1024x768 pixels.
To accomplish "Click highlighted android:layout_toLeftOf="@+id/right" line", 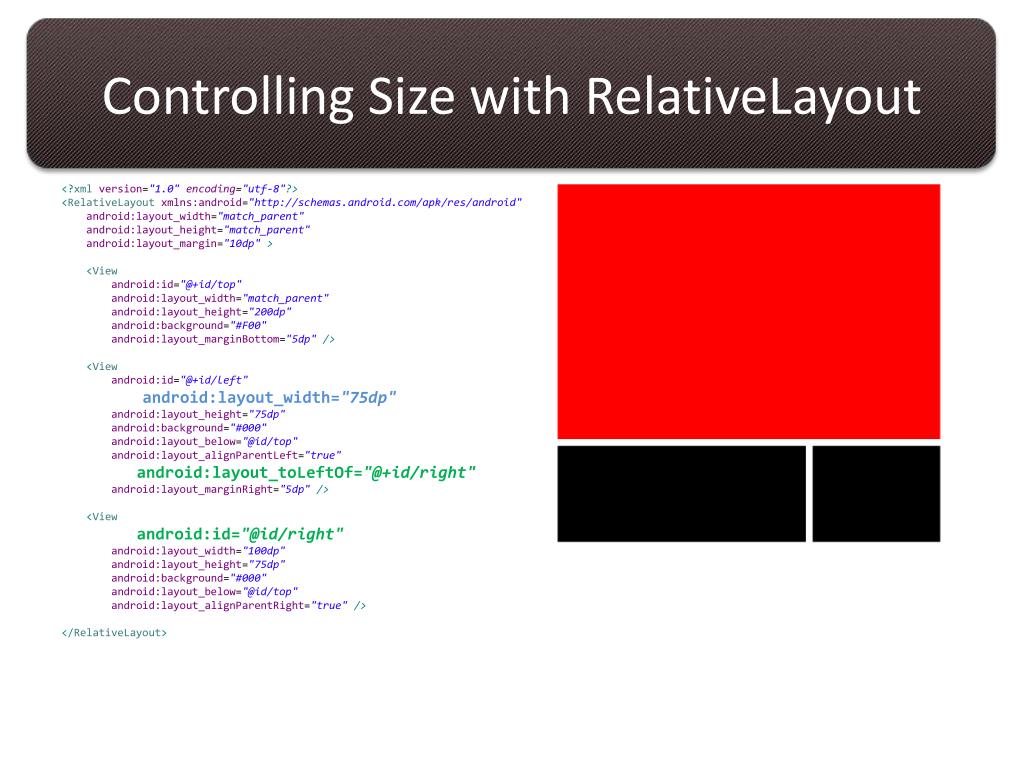I will click(306, 473).
